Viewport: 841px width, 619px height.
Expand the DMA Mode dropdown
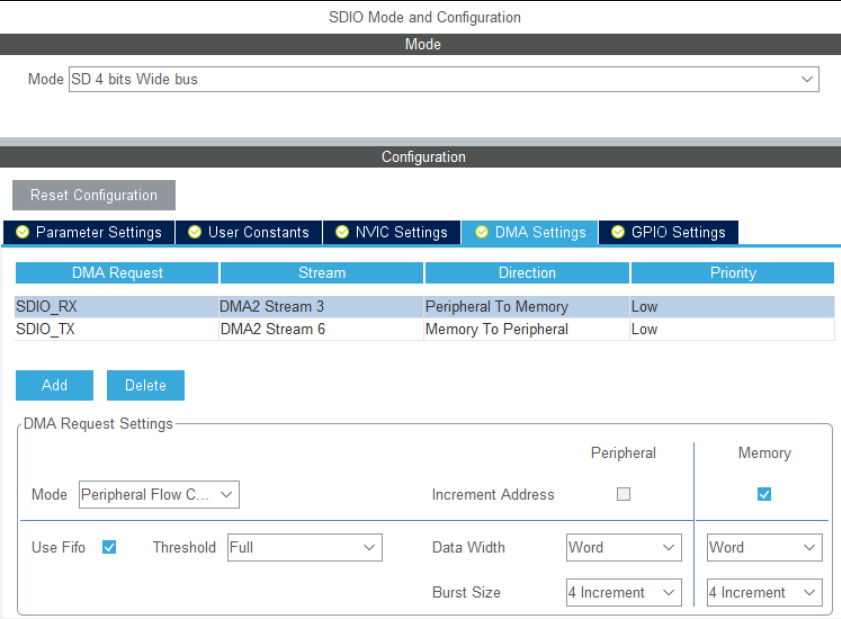pos(159,494)
